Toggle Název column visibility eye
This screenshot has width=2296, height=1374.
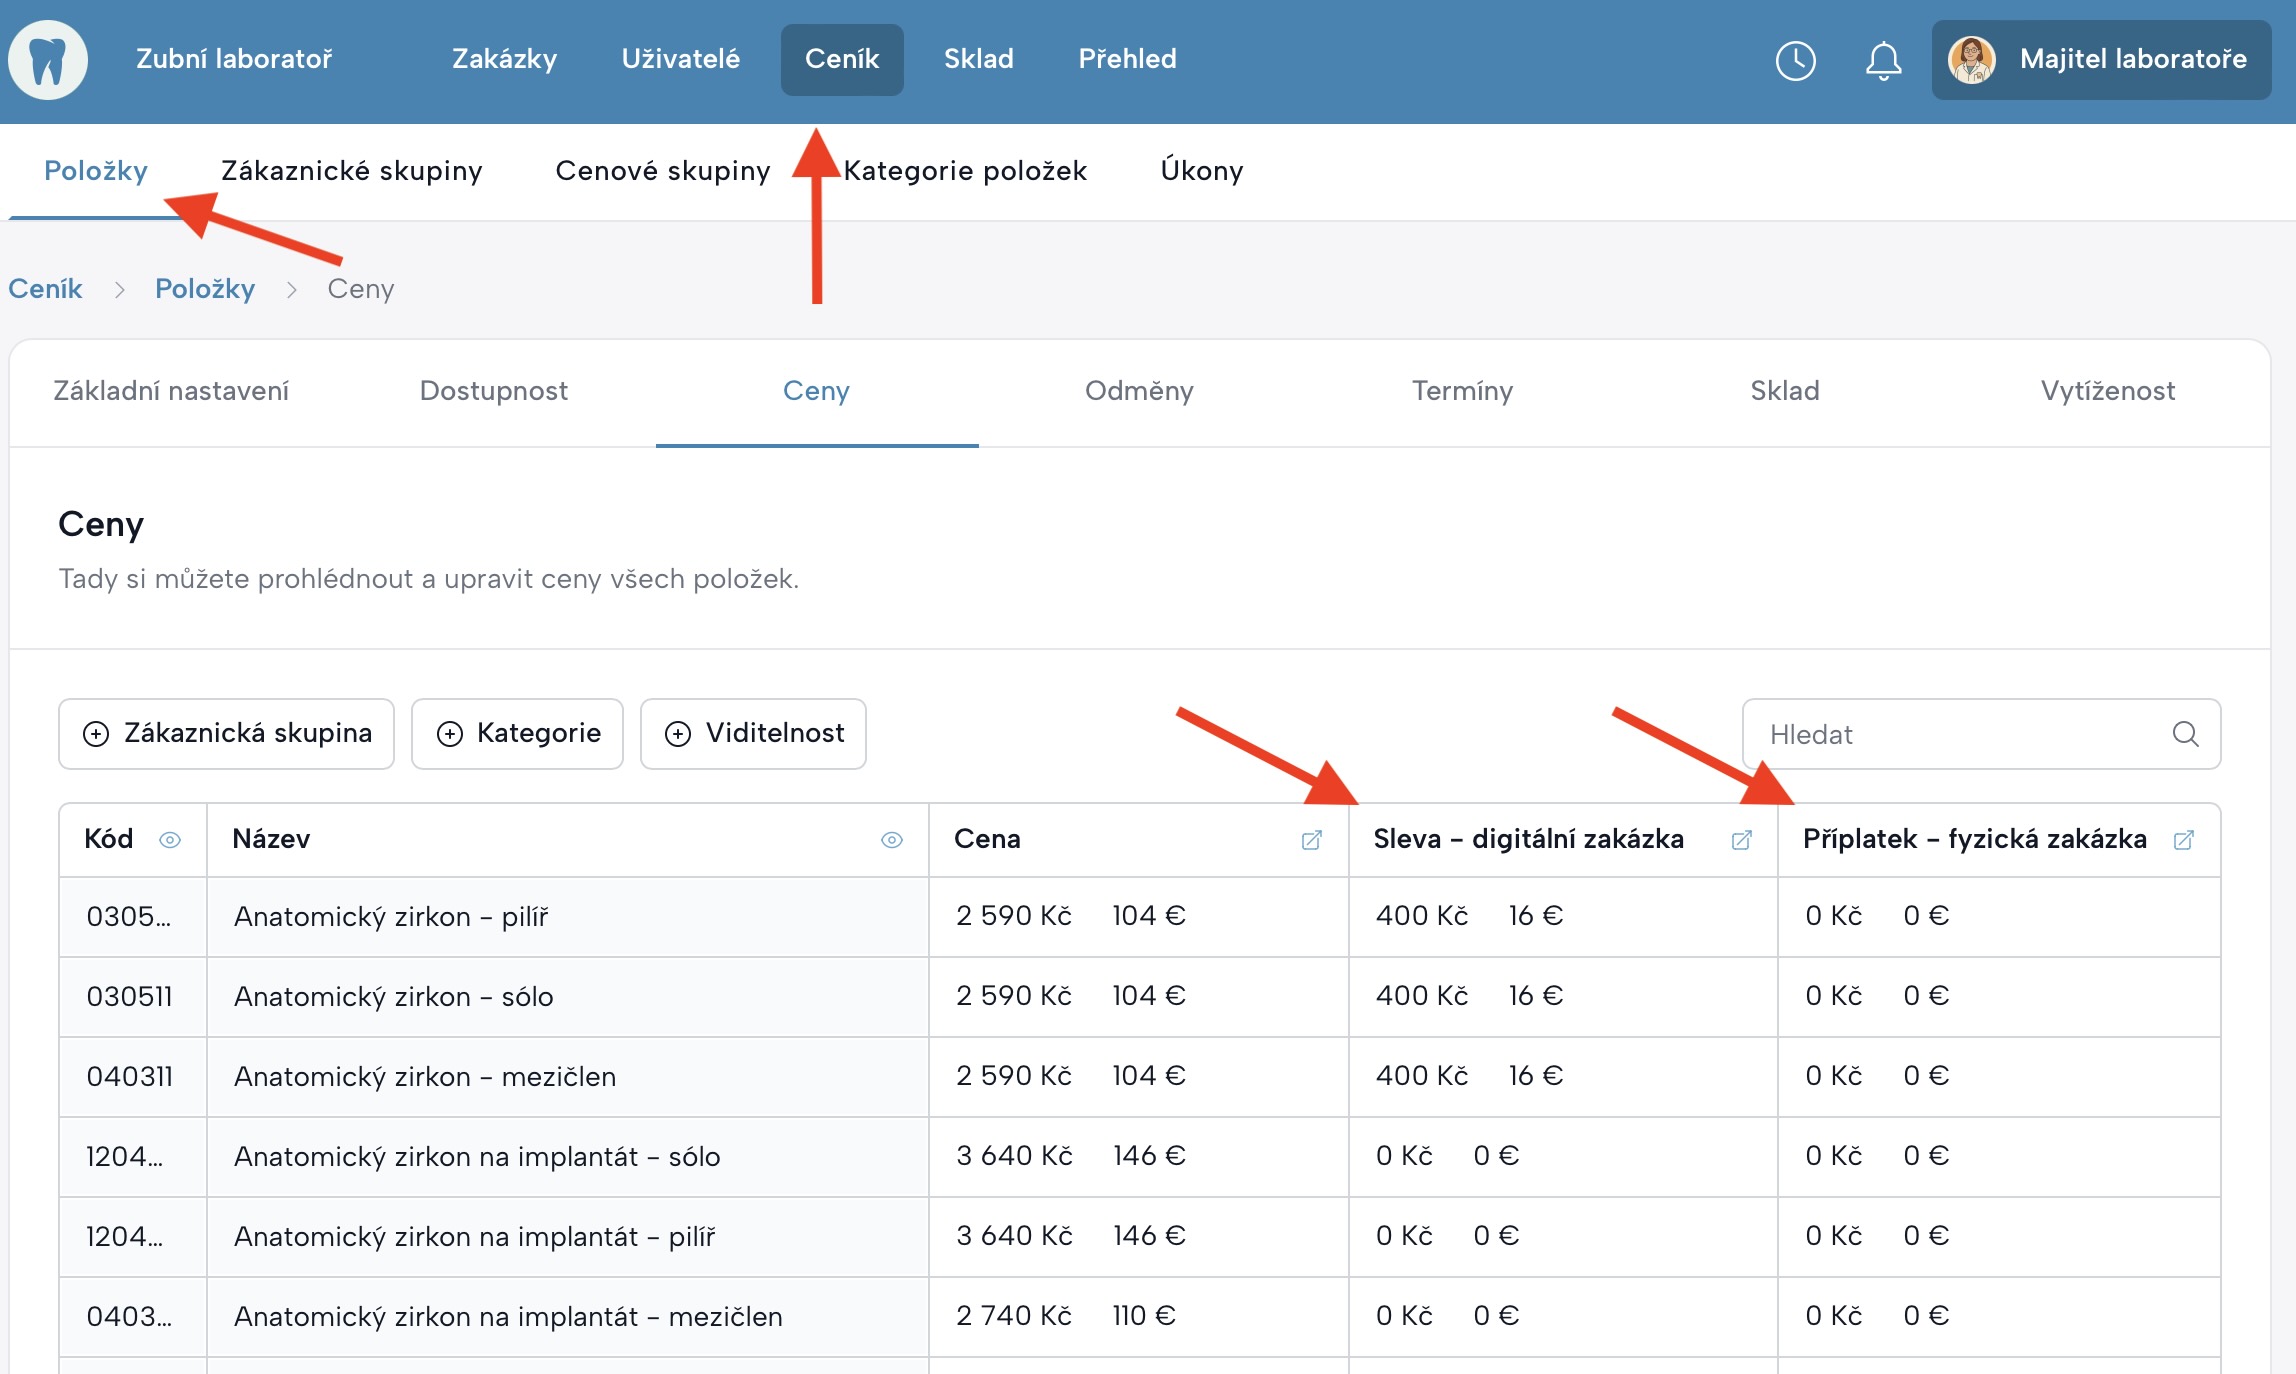[891, 840]
